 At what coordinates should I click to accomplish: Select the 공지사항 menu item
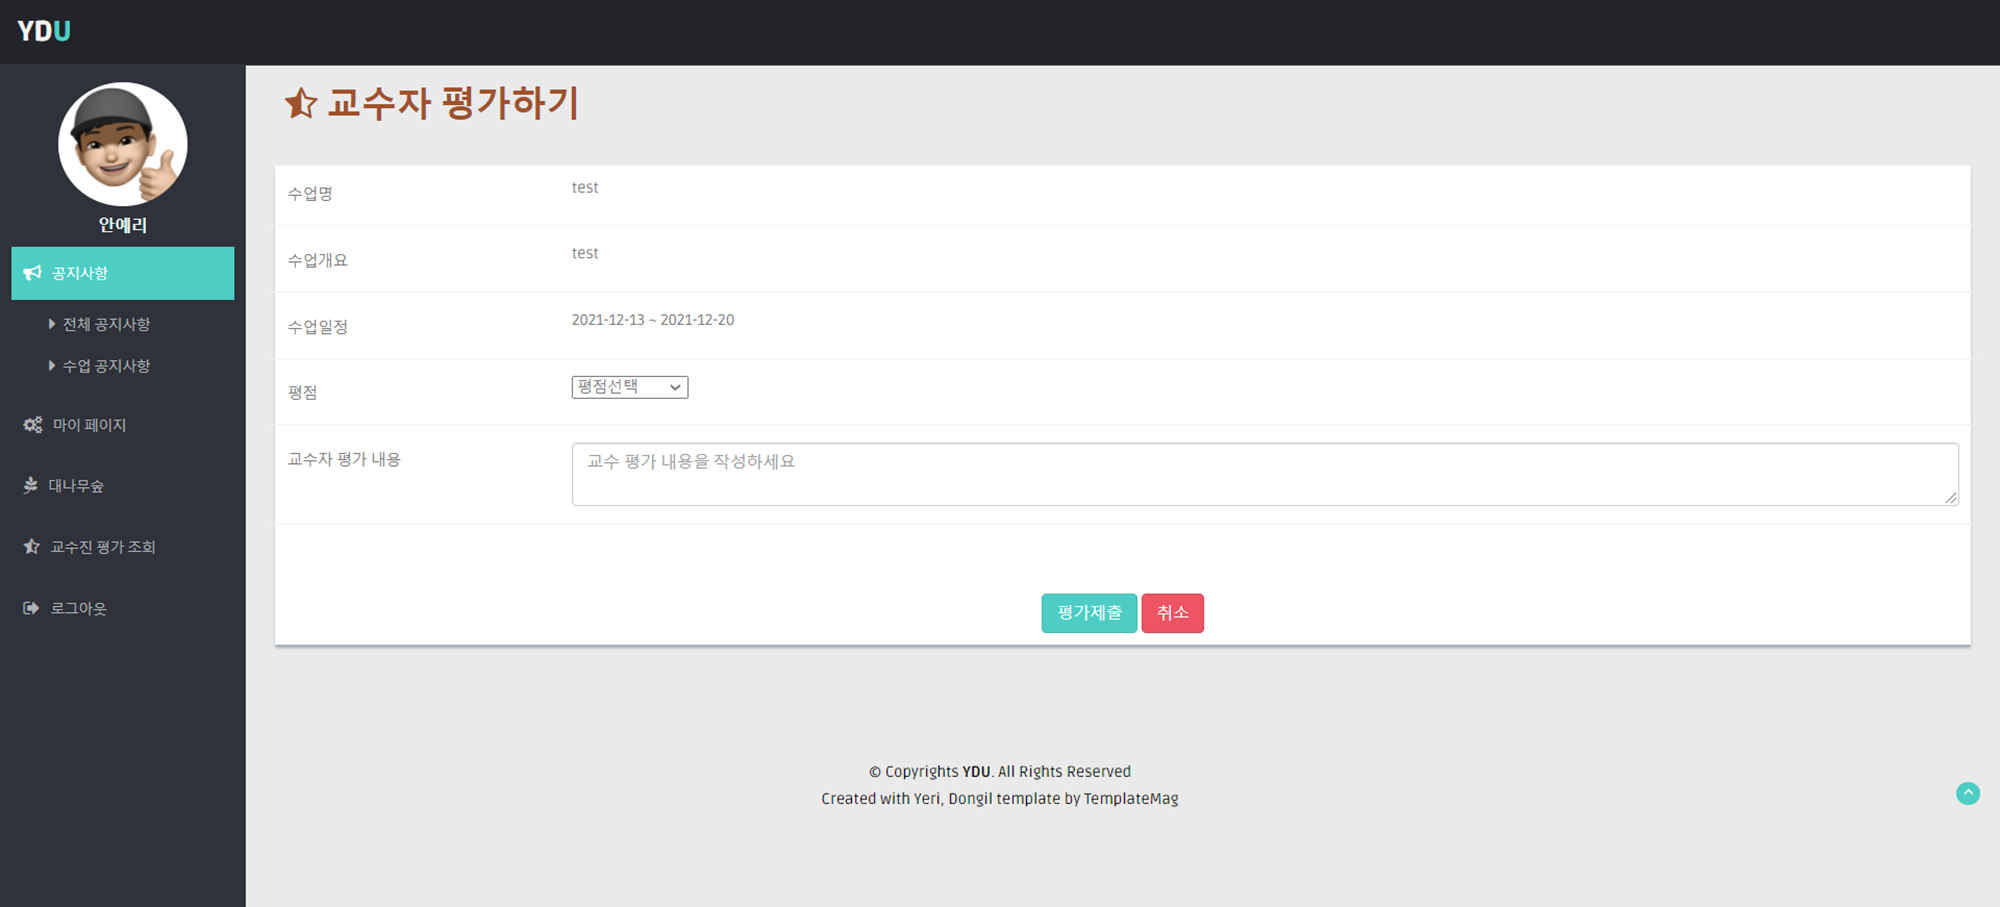[x=123, y=273]
